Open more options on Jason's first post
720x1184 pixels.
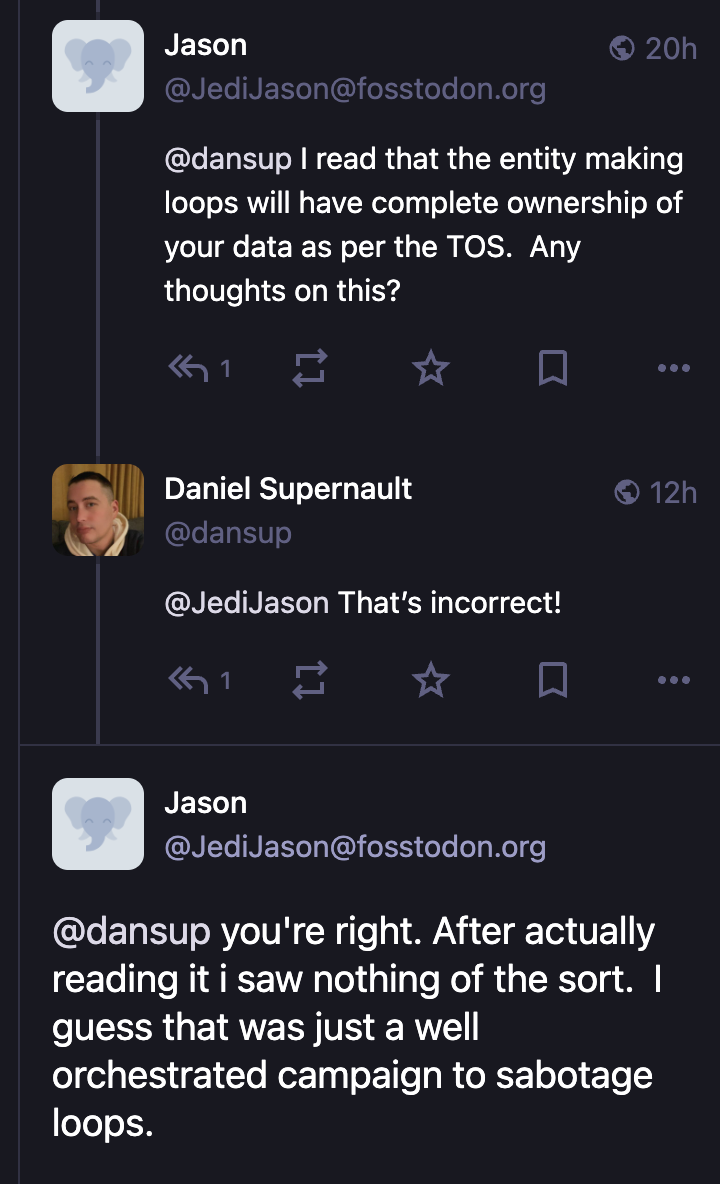674,369
